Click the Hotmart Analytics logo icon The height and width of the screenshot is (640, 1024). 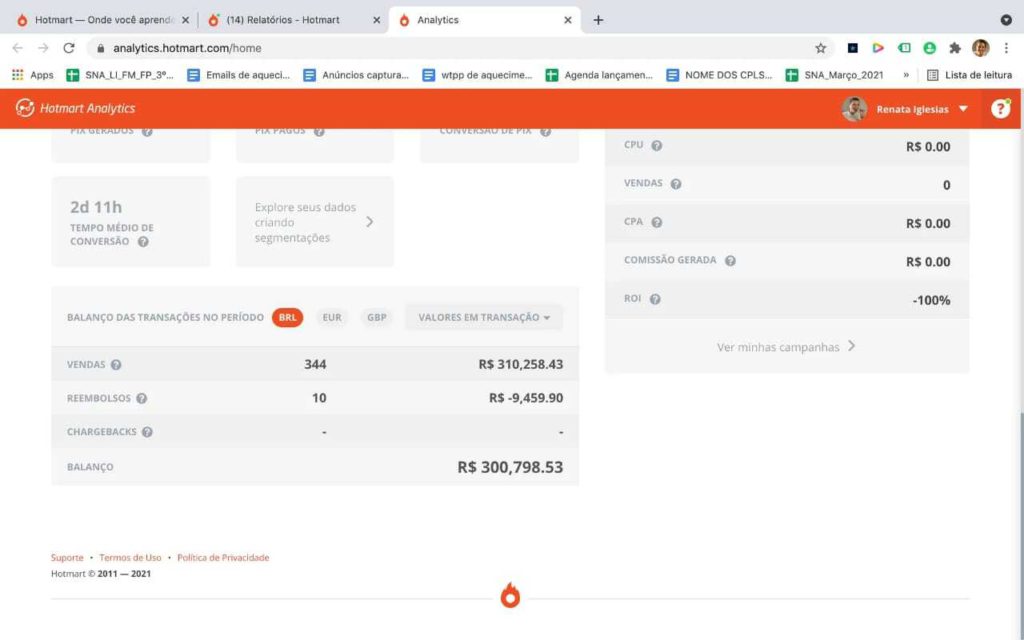point(25,108)
